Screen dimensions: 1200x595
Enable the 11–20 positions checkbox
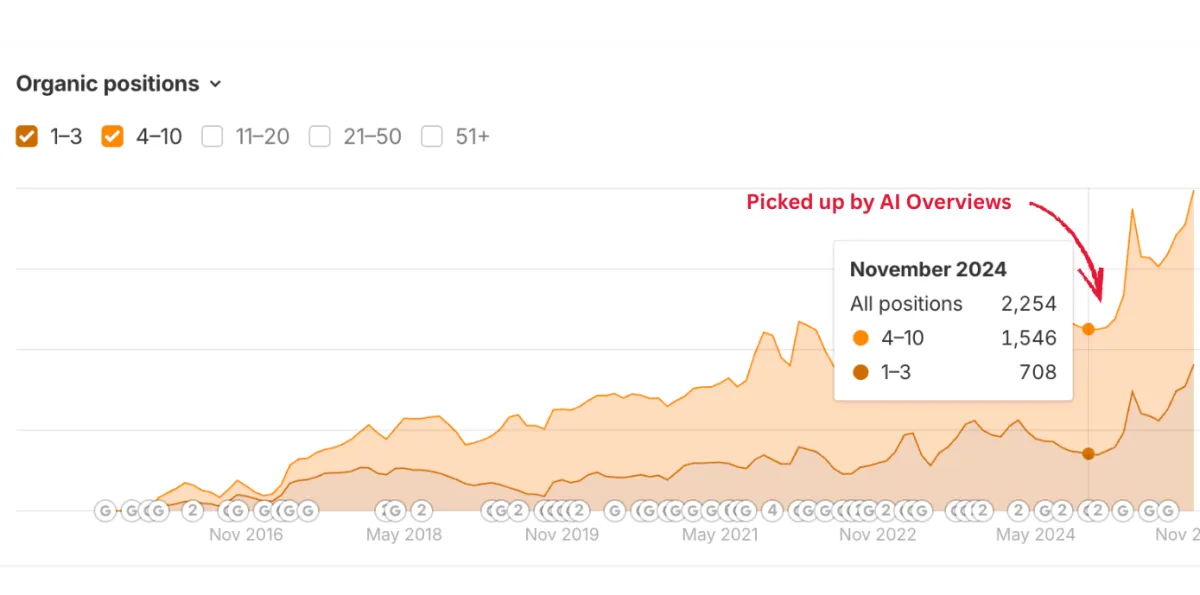[x=212, y=137]
